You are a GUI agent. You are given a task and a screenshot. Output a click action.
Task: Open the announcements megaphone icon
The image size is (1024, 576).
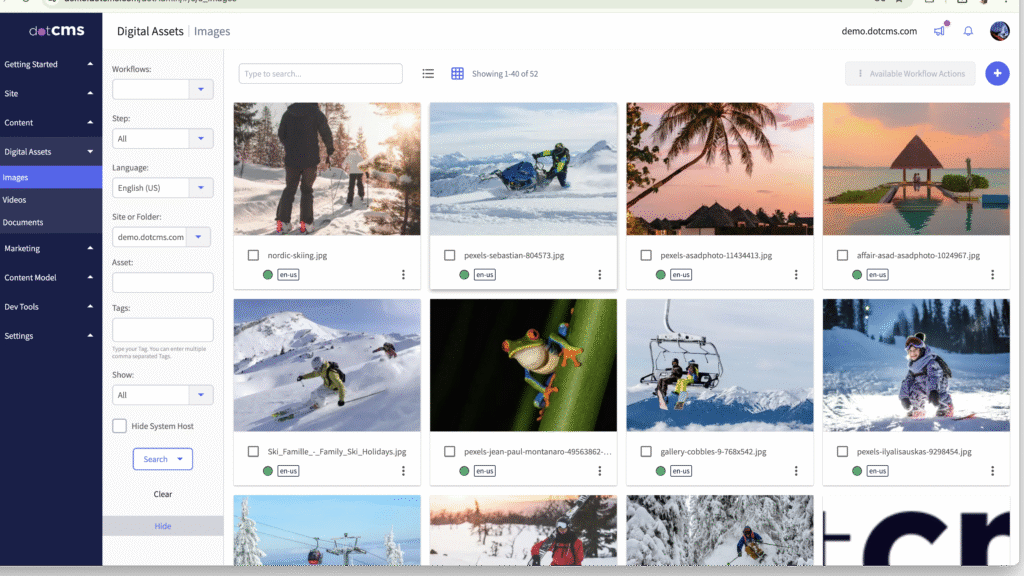point(940,31)
